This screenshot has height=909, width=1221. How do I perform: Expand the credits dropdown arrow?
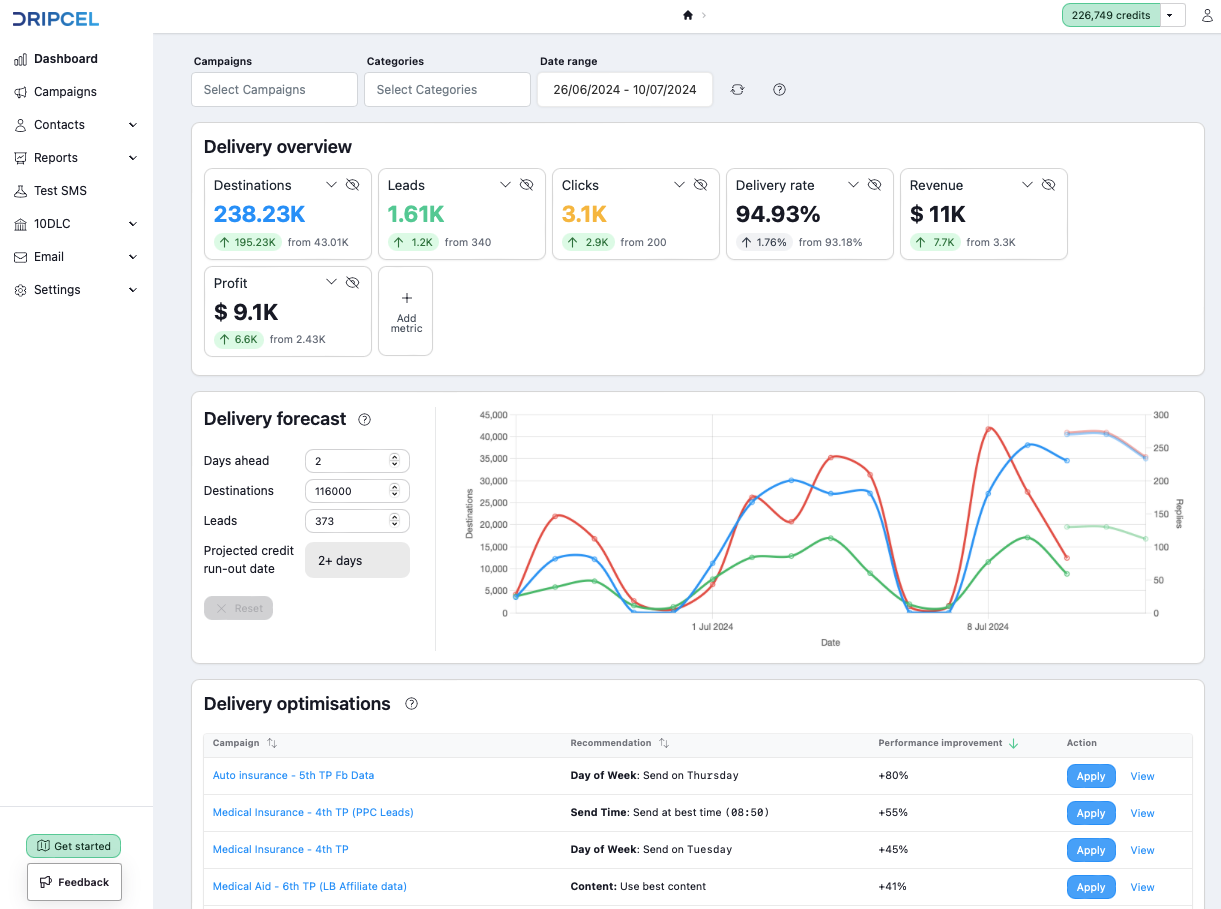pos(1170,16)
